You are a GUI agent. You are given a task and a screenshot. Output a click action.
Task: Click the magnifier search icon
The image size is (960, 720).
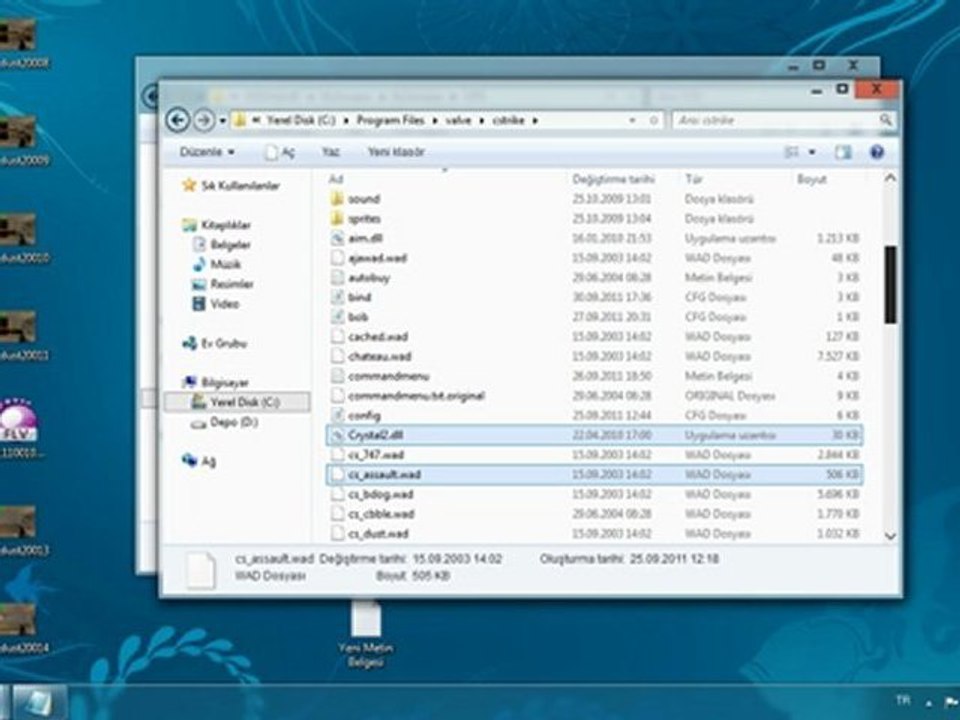click(885, 120)
